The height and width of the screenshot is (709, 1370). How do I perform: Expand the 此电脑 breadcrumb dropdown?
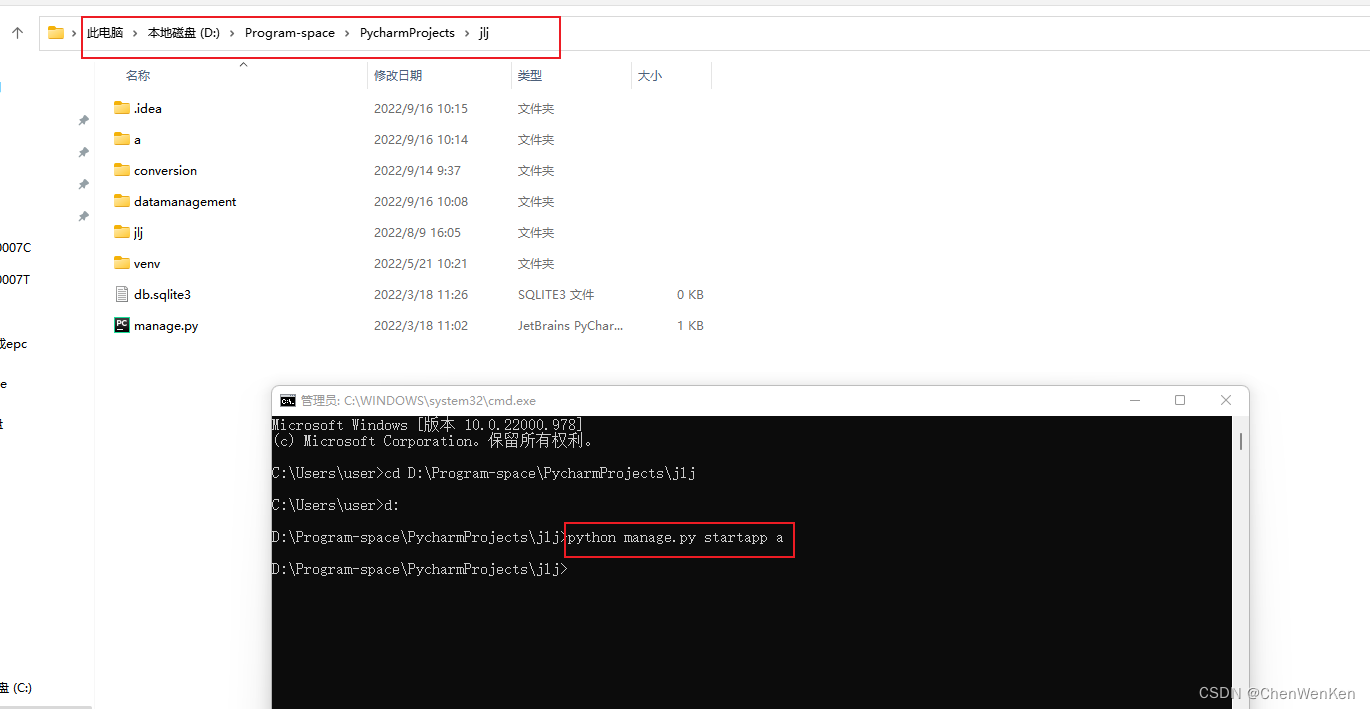135,32
